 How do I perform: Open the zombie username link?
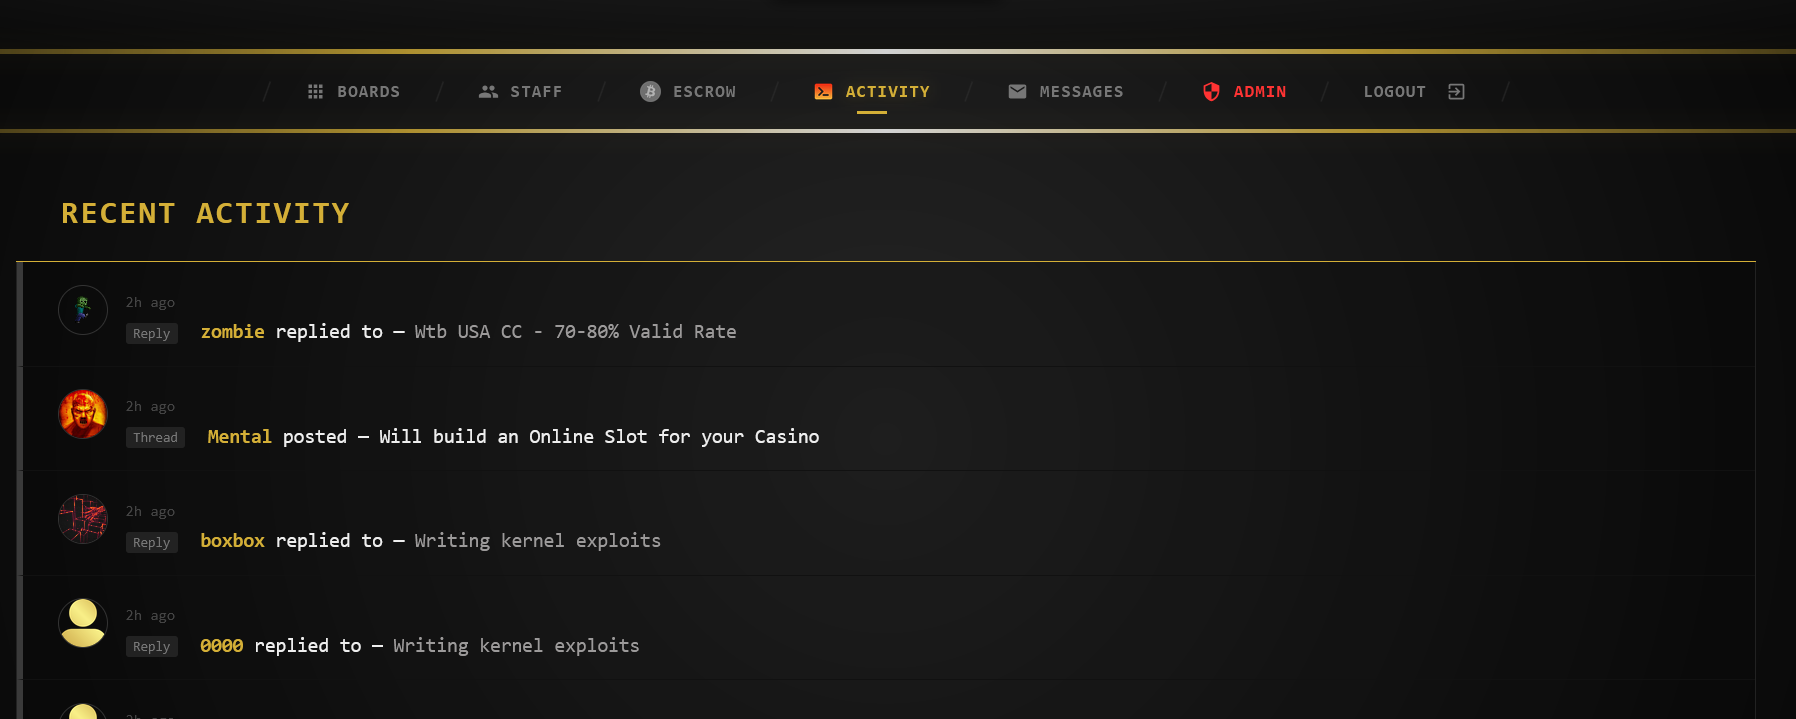[x=233, y=332]
